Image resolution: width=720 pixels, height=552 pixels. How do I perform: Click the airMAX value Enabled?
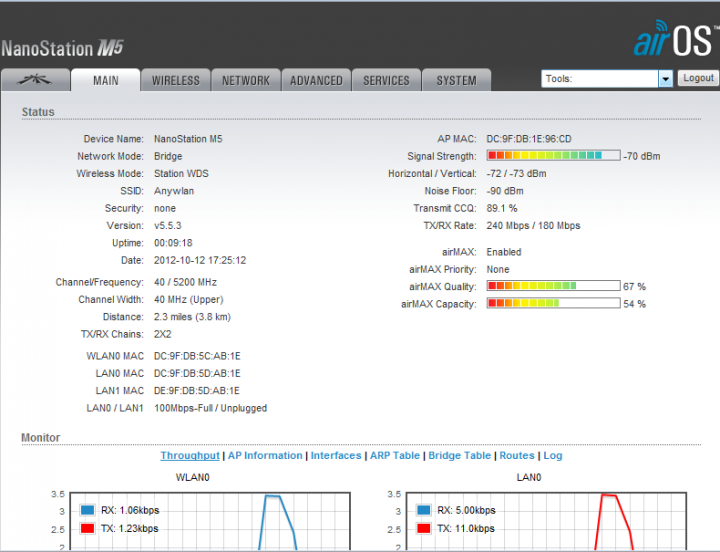click(x=504, y=252)
